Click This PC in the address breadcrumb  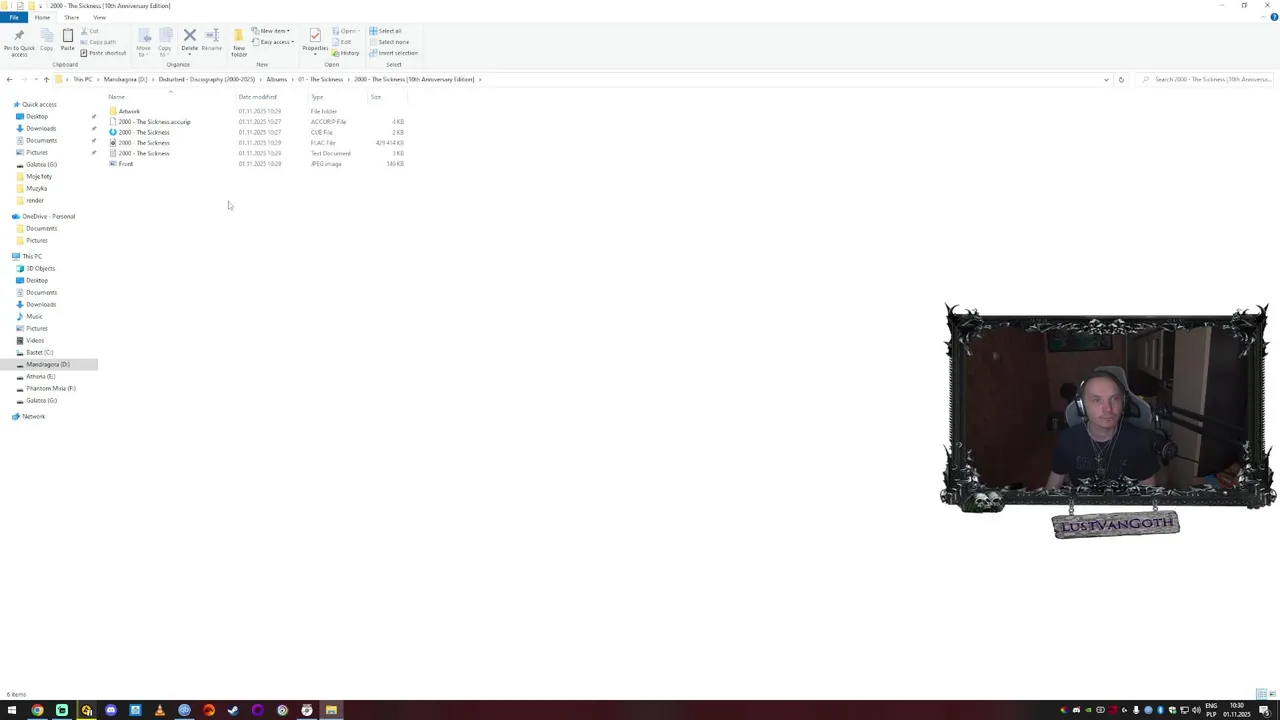point(82,79)
